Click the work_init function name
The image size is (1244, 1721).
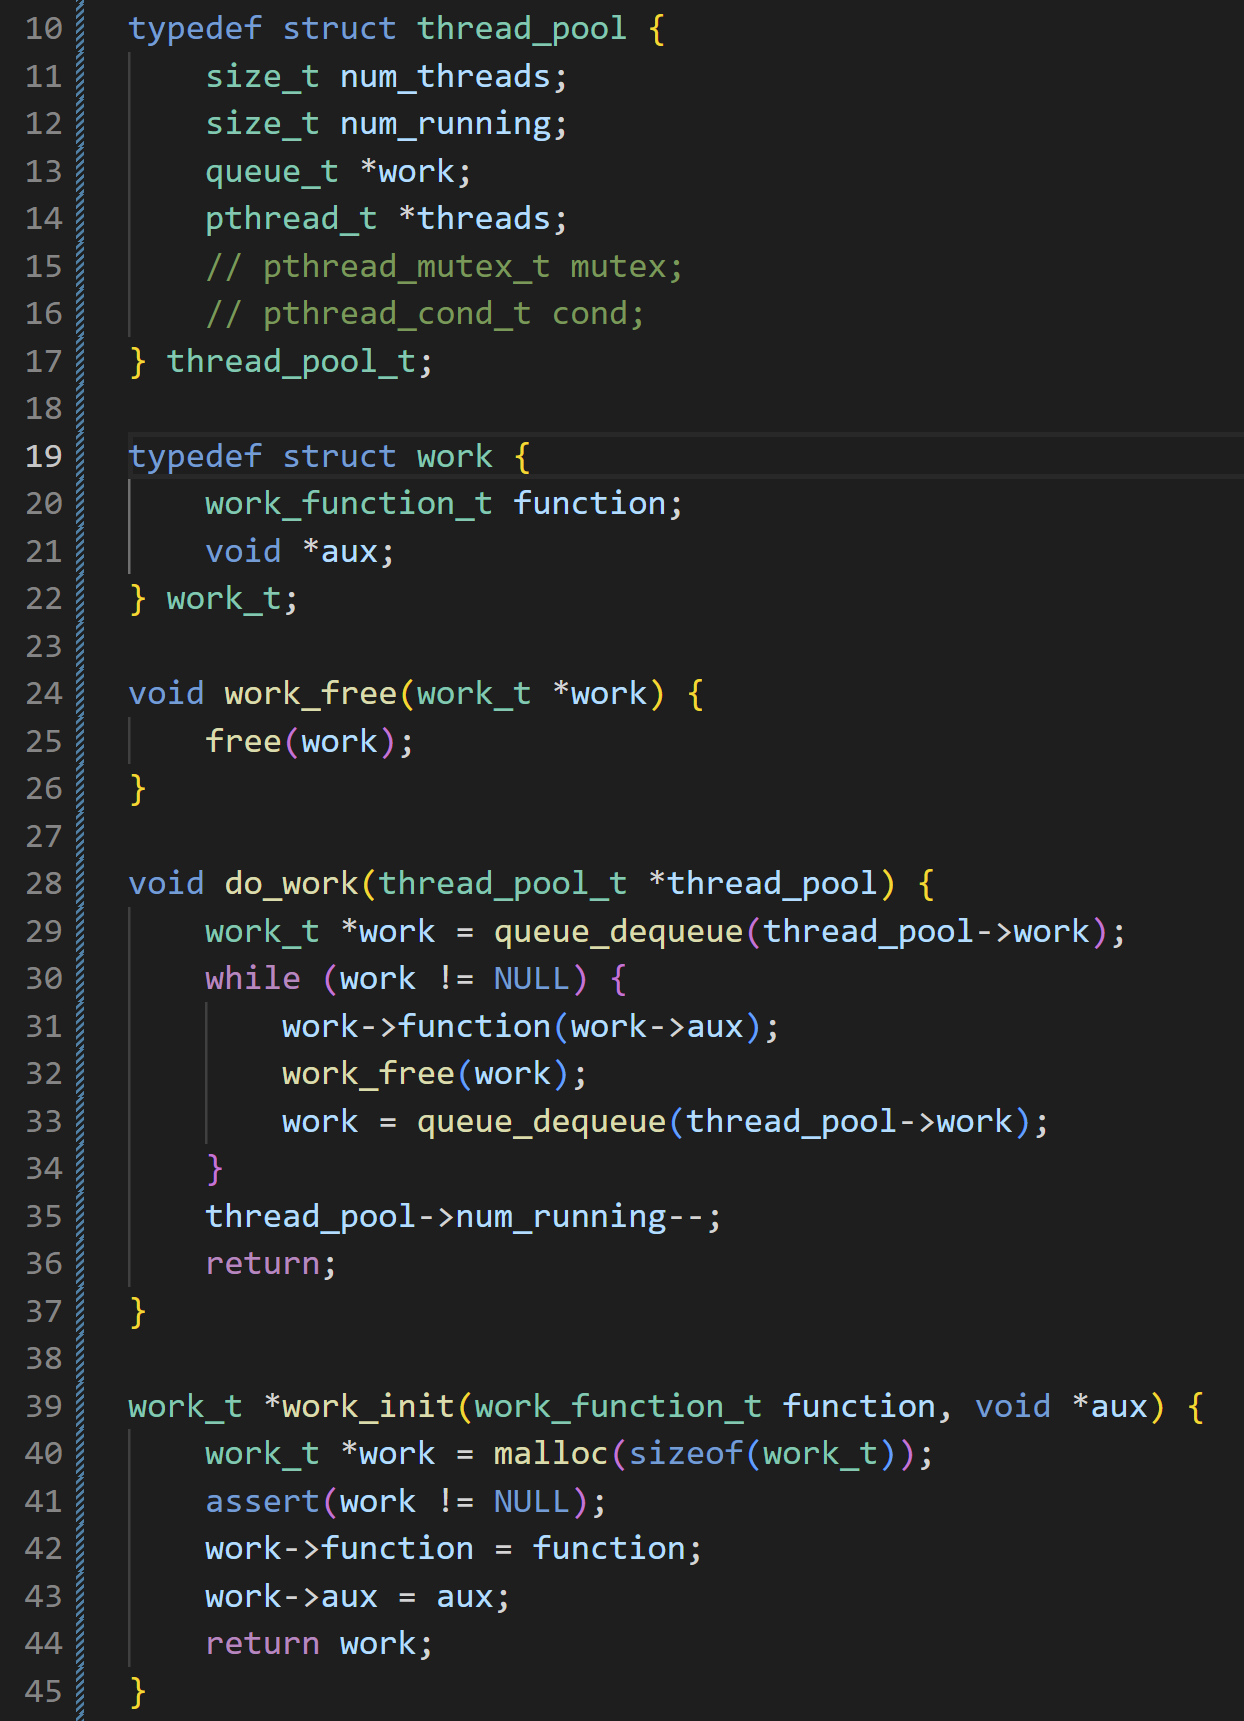[x=368, y=1407]
